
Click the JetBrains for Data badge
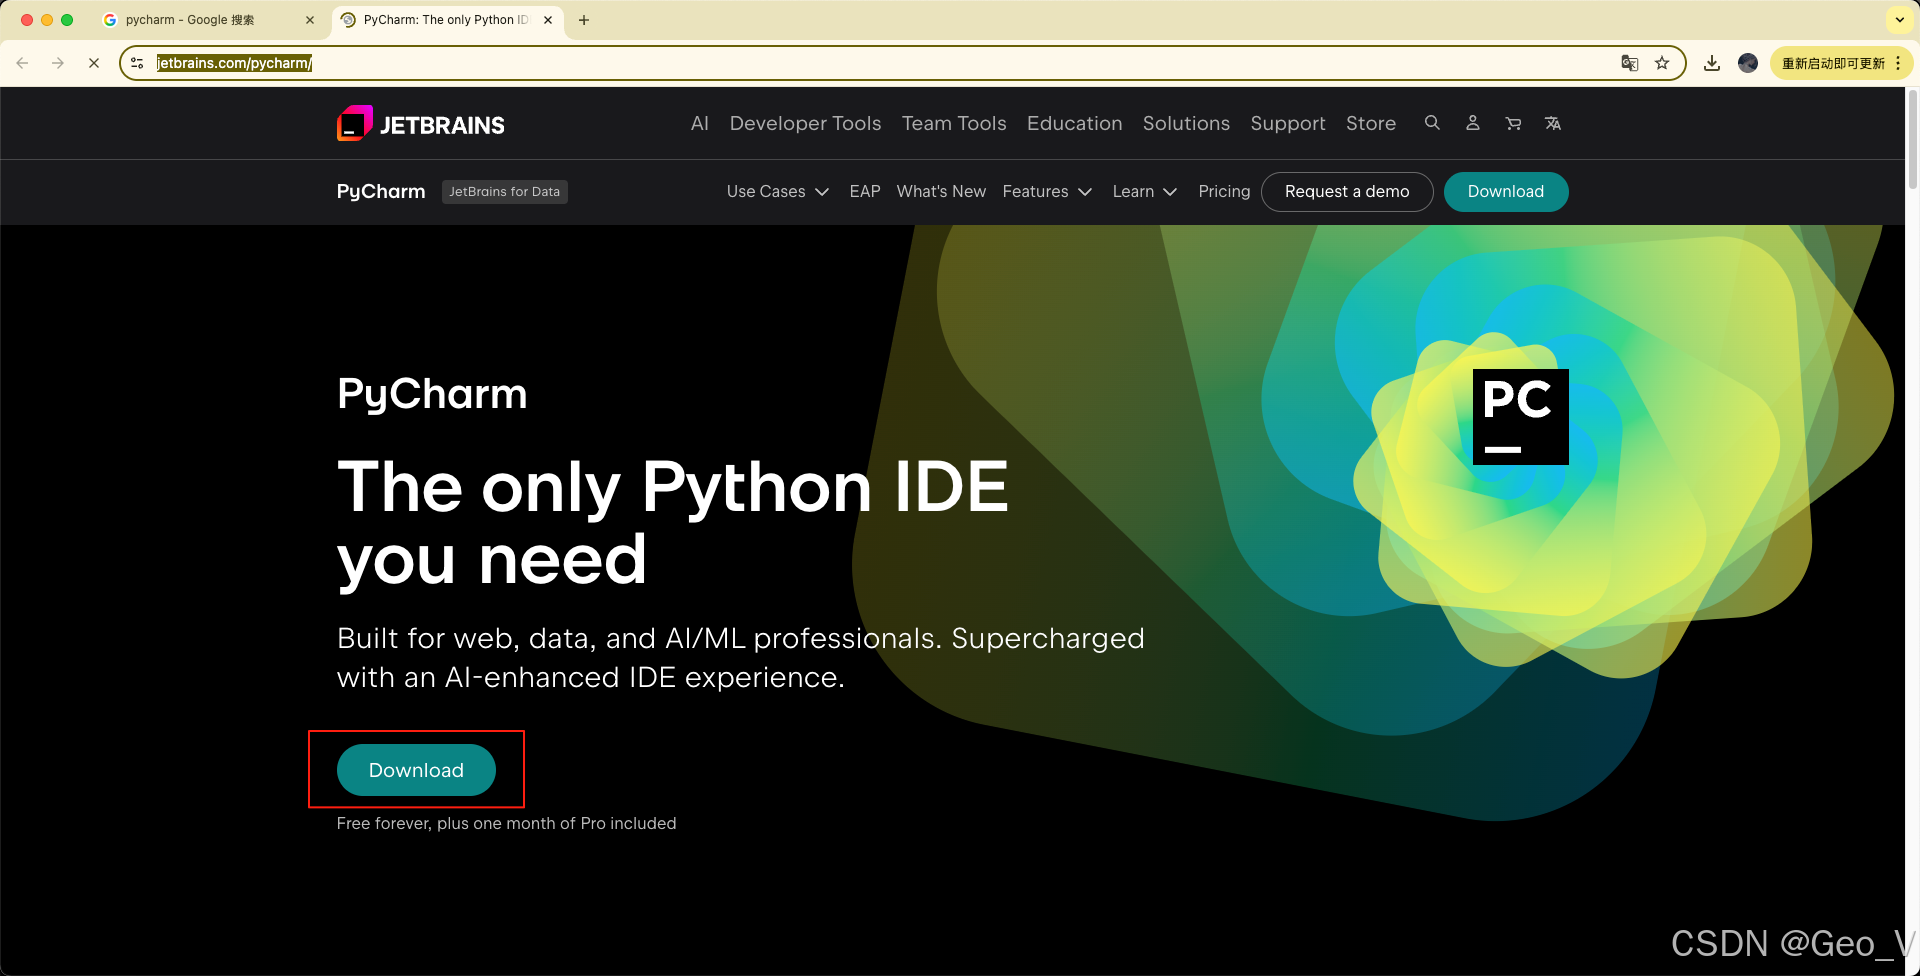click(504, 191)
